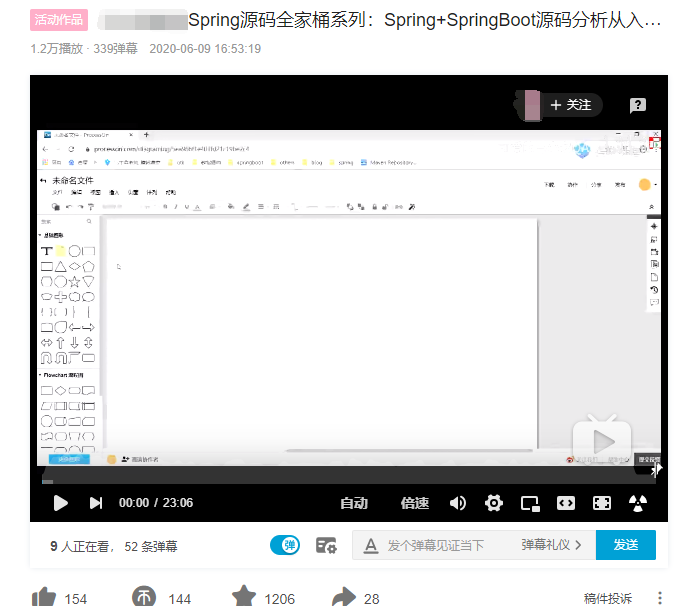Add video to favorites star
The image size is (674, 606).
tap(244, 596)
